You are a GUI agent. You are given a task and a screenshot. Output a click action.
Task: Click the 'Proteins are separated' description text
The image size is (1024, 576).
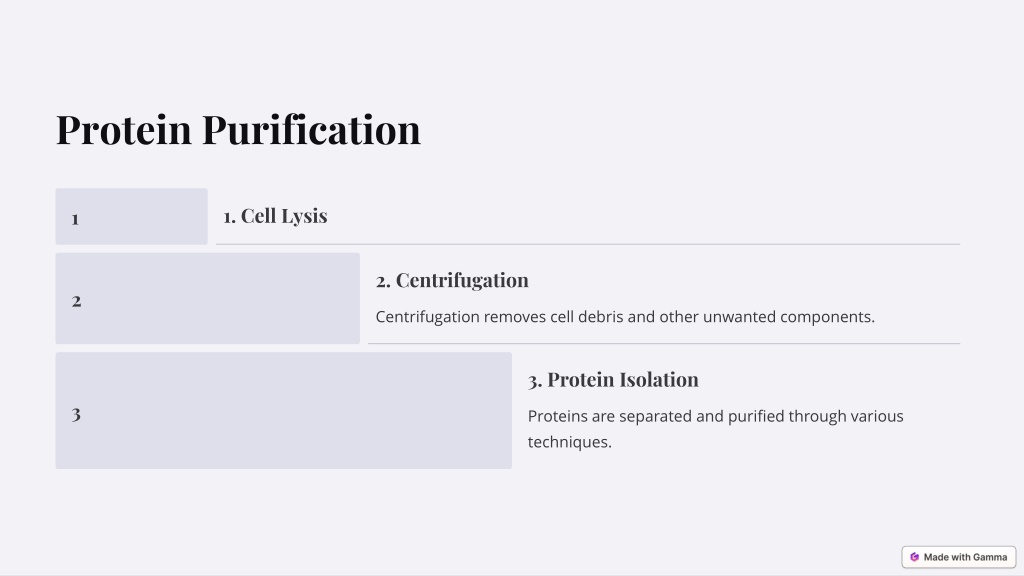[x=716, y=429]
